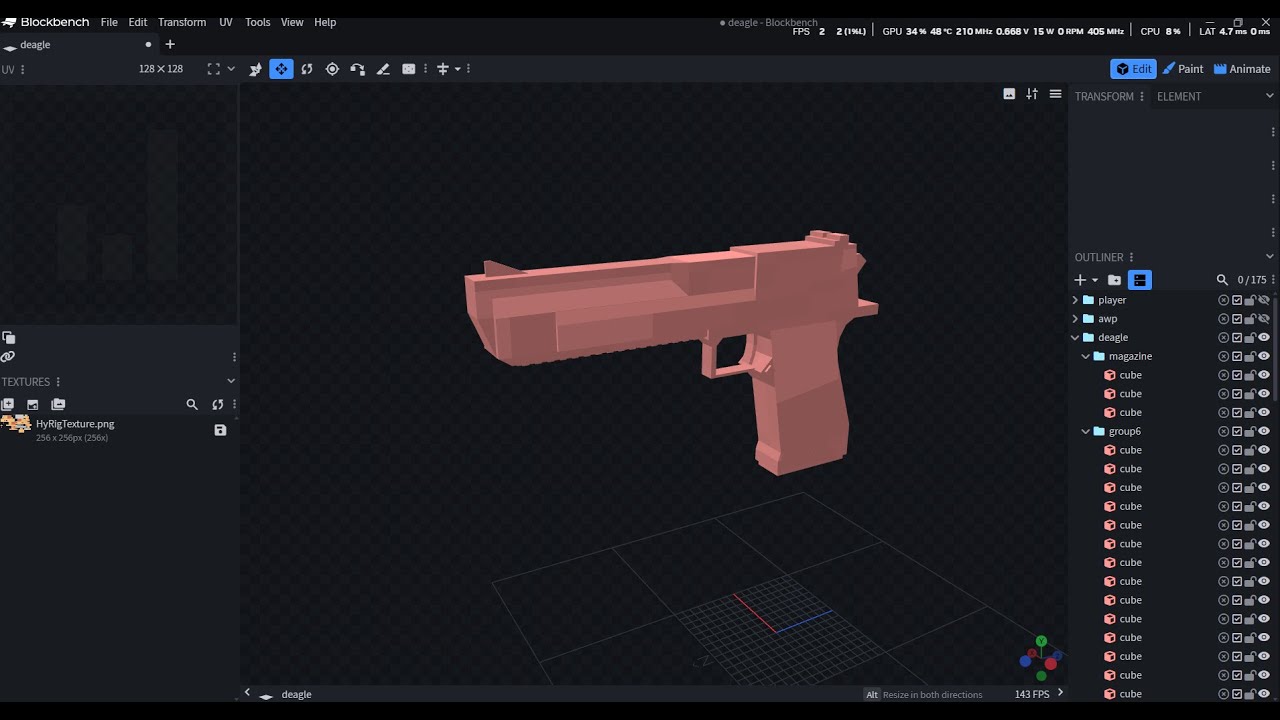
Task: Click the Add Group folder icon
Action: tap(1114, 280)
